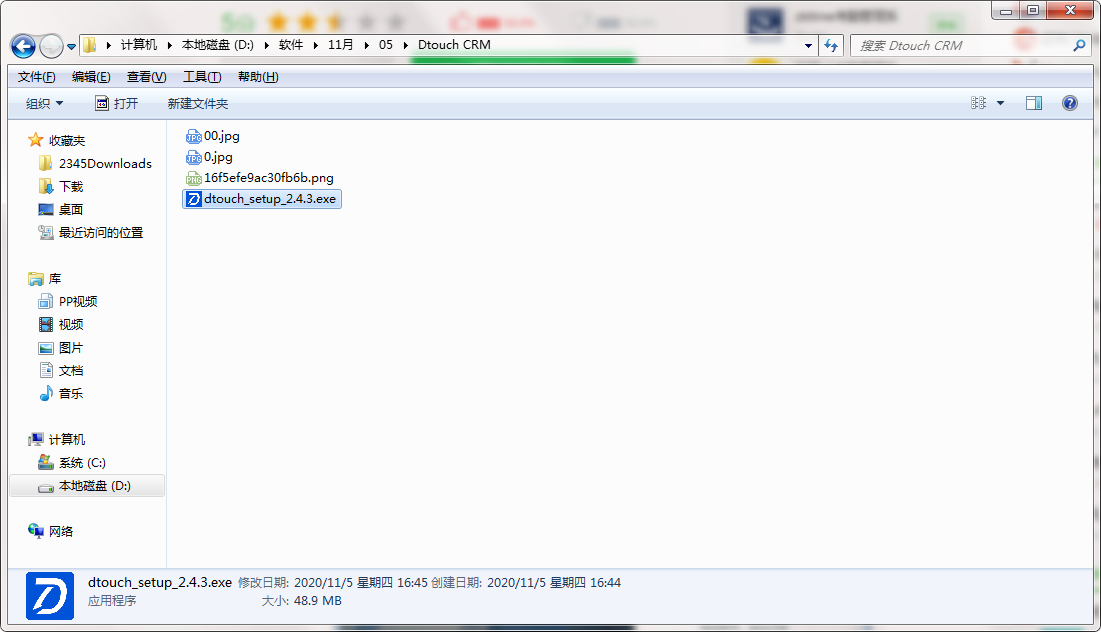Expand the arrow after 本地磁盘 (D:) breadcrumb
Image resolution: width=1101 pixels, height=632 pixels.
(x=266, y=45)
